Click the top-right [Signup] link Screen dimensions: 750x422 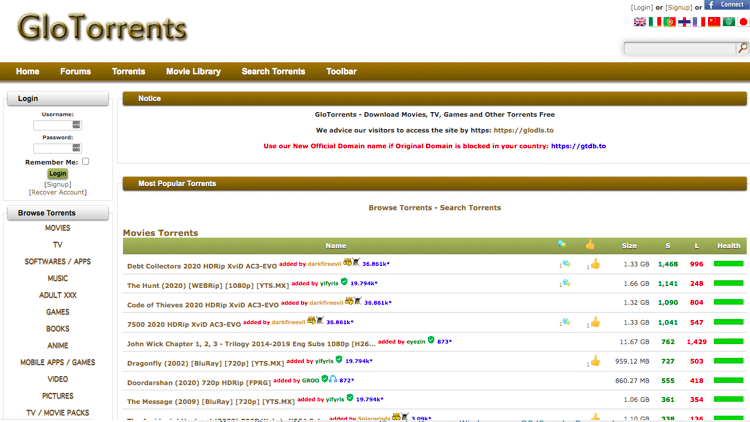[678, 8]
